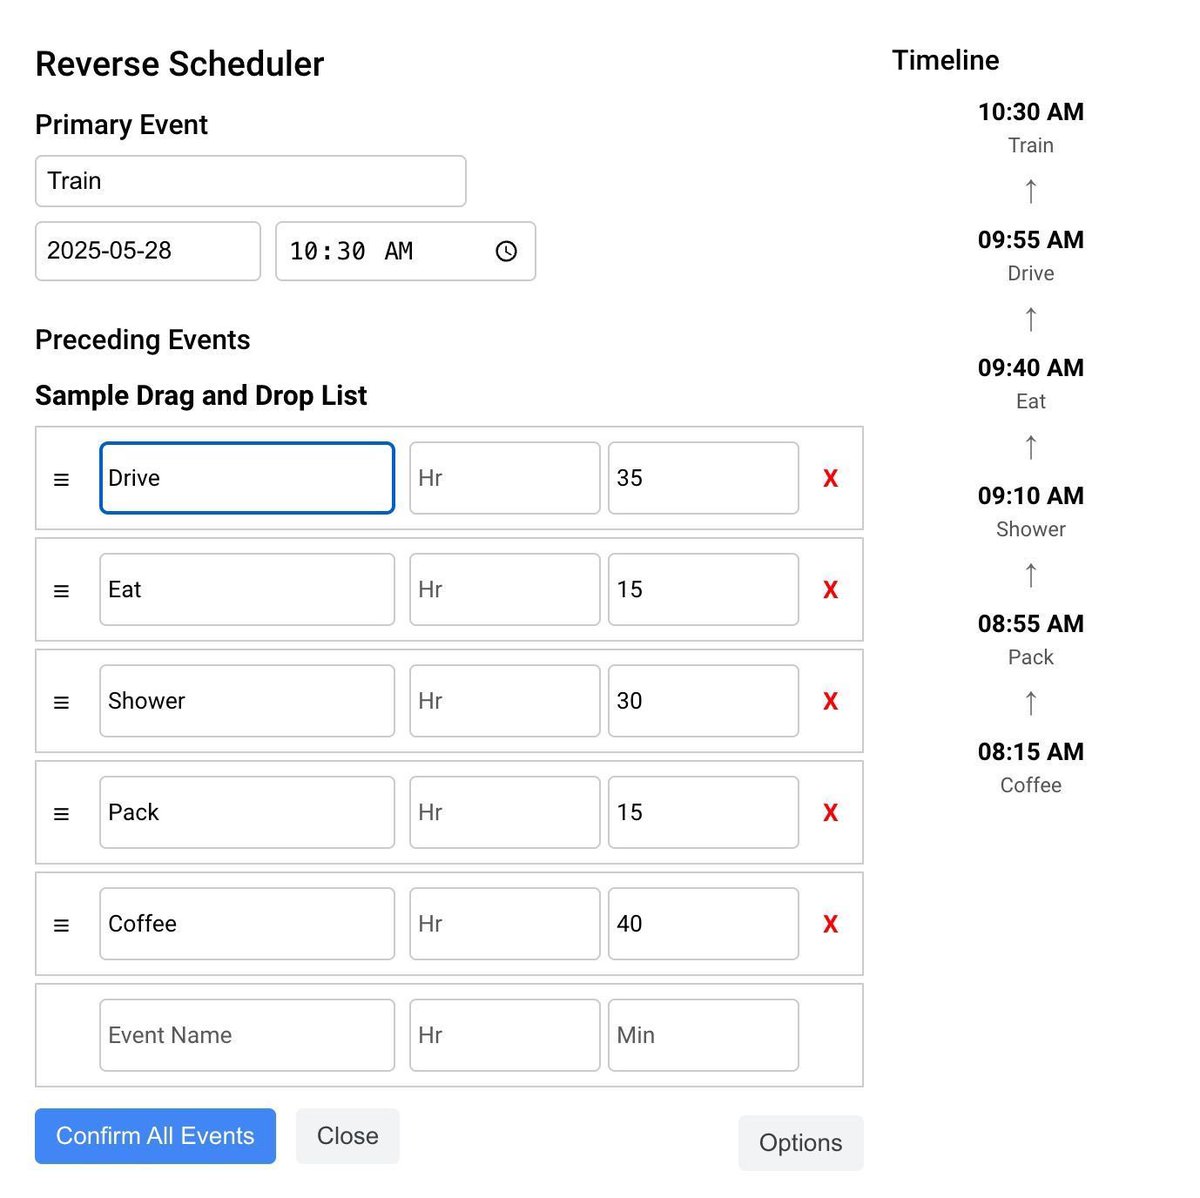Click the Close button
The width and height of the screenshot is (1200, 1198).
click(347, 1136)
